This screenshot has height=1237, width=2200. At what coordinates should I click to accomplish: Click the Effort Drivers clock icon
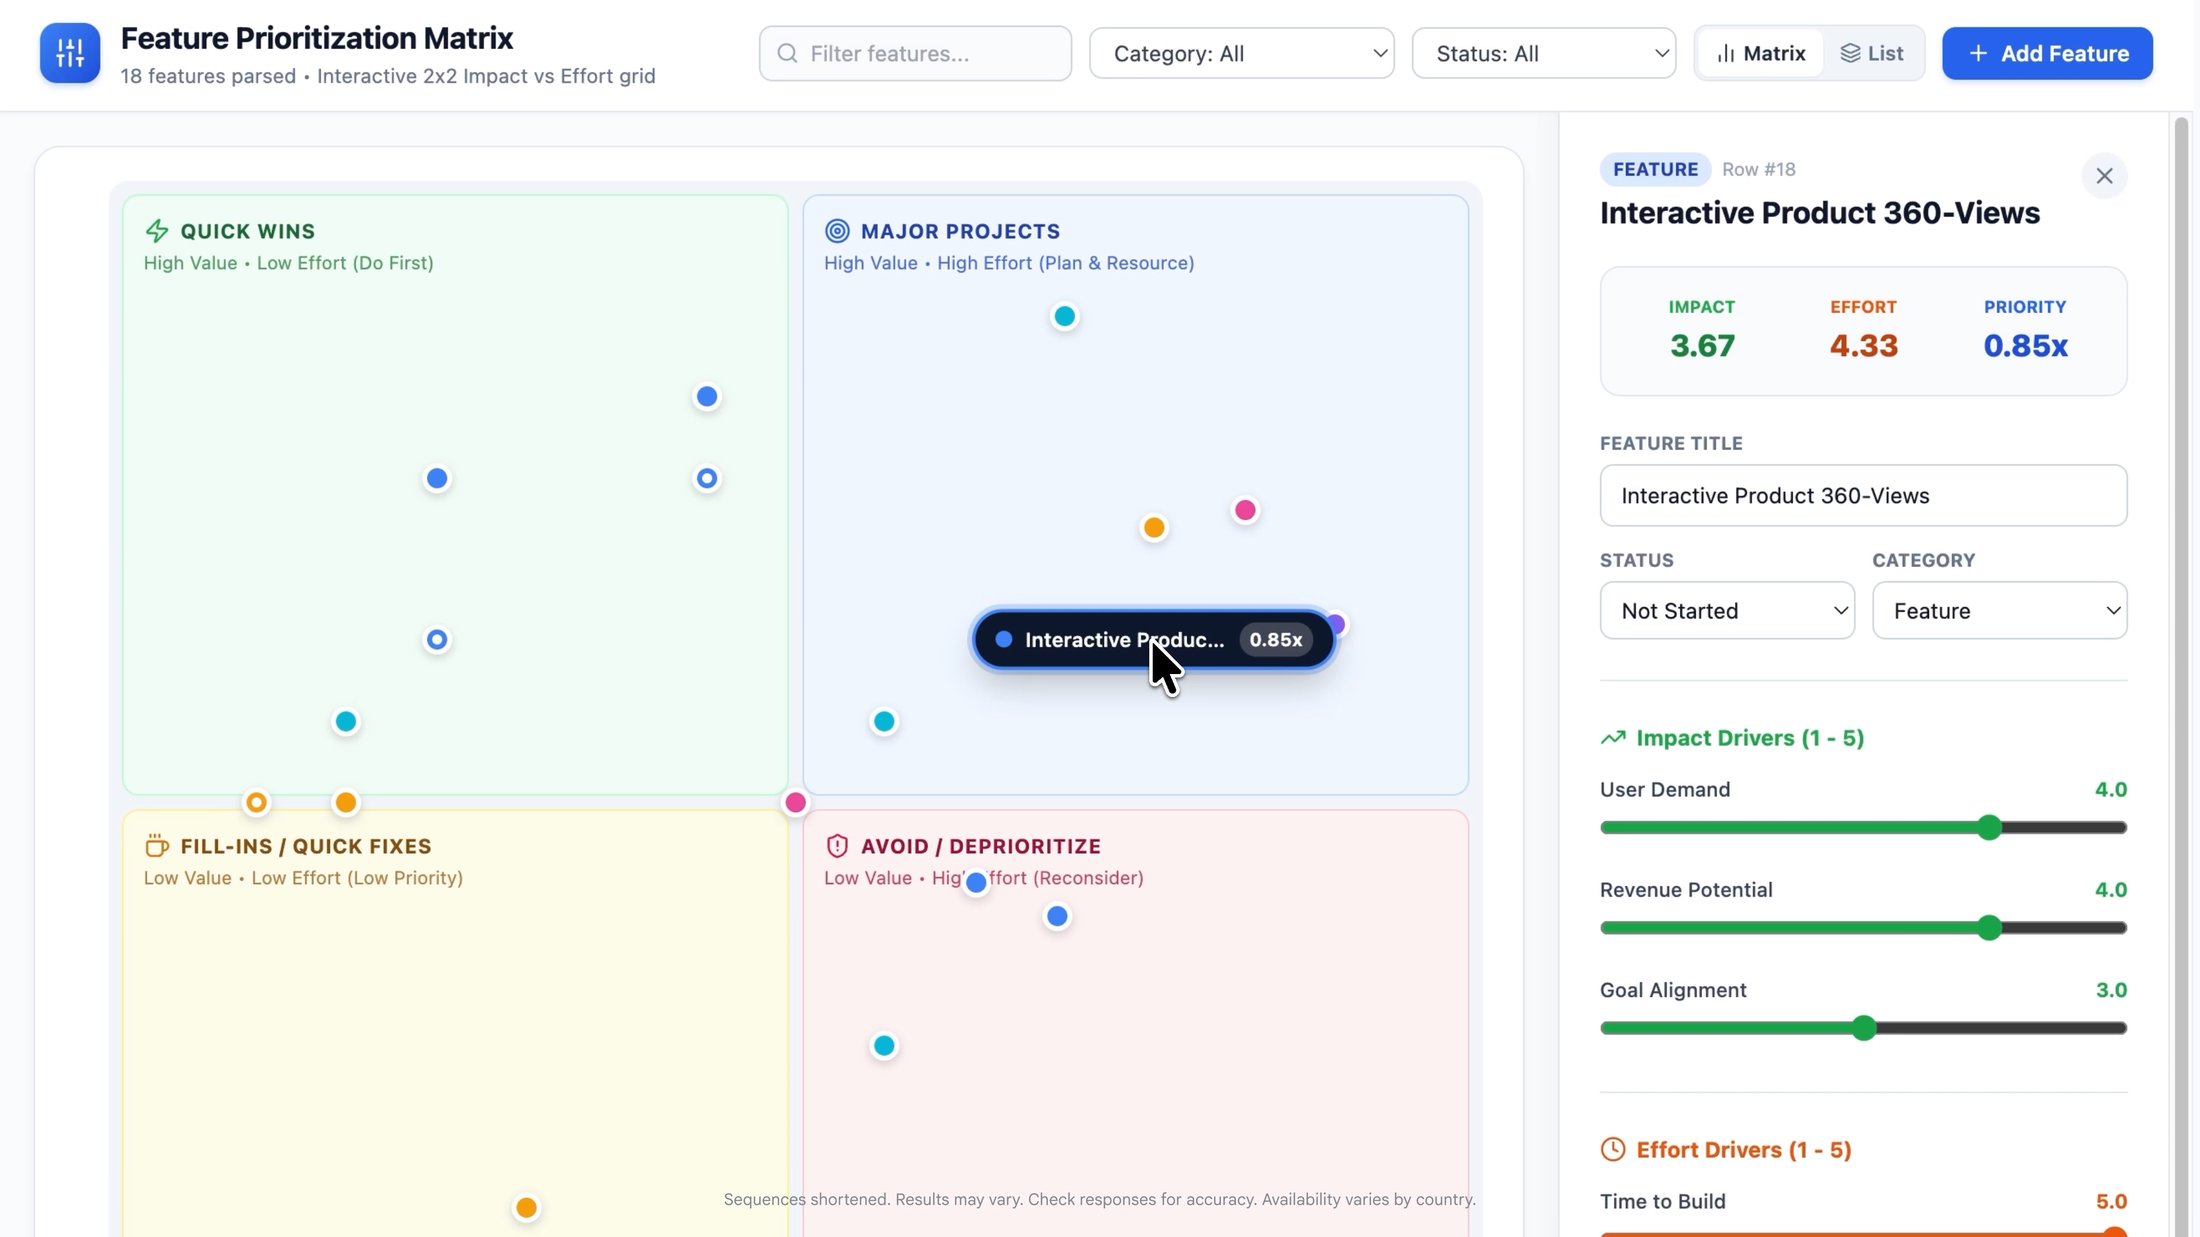coord(1613,1149)
